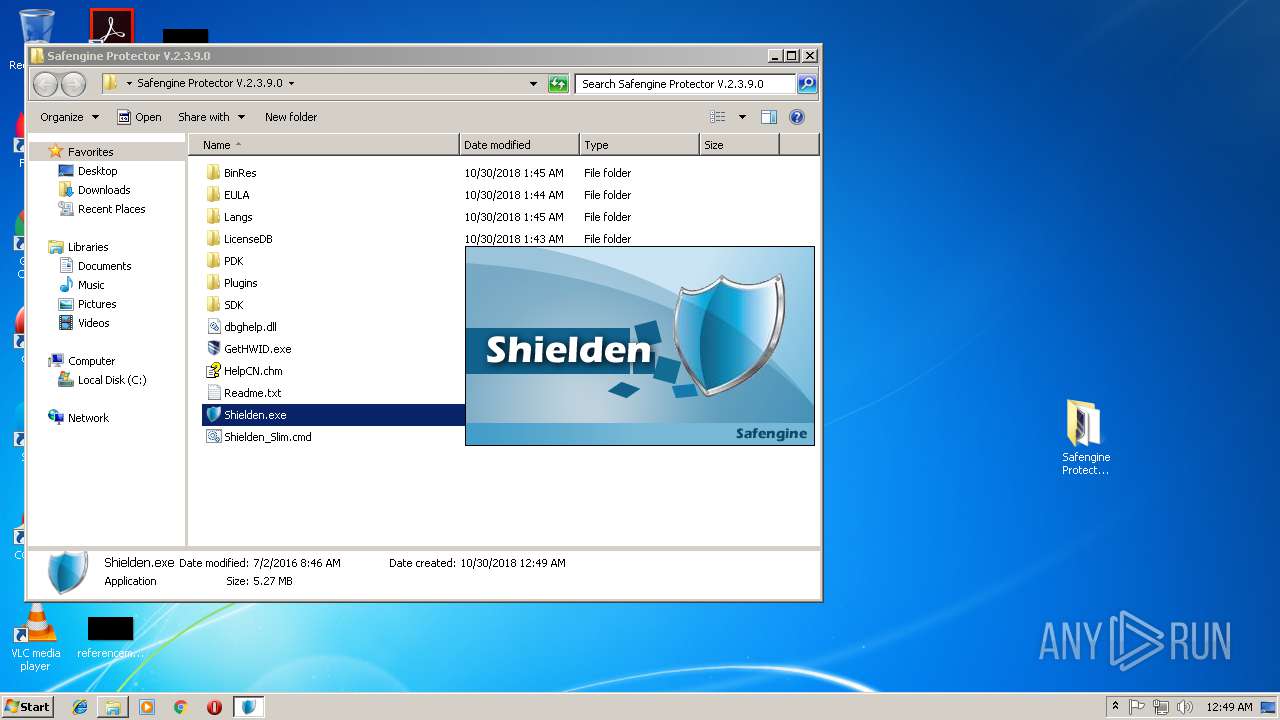Show hidden system tray icons

point(1115,707)
